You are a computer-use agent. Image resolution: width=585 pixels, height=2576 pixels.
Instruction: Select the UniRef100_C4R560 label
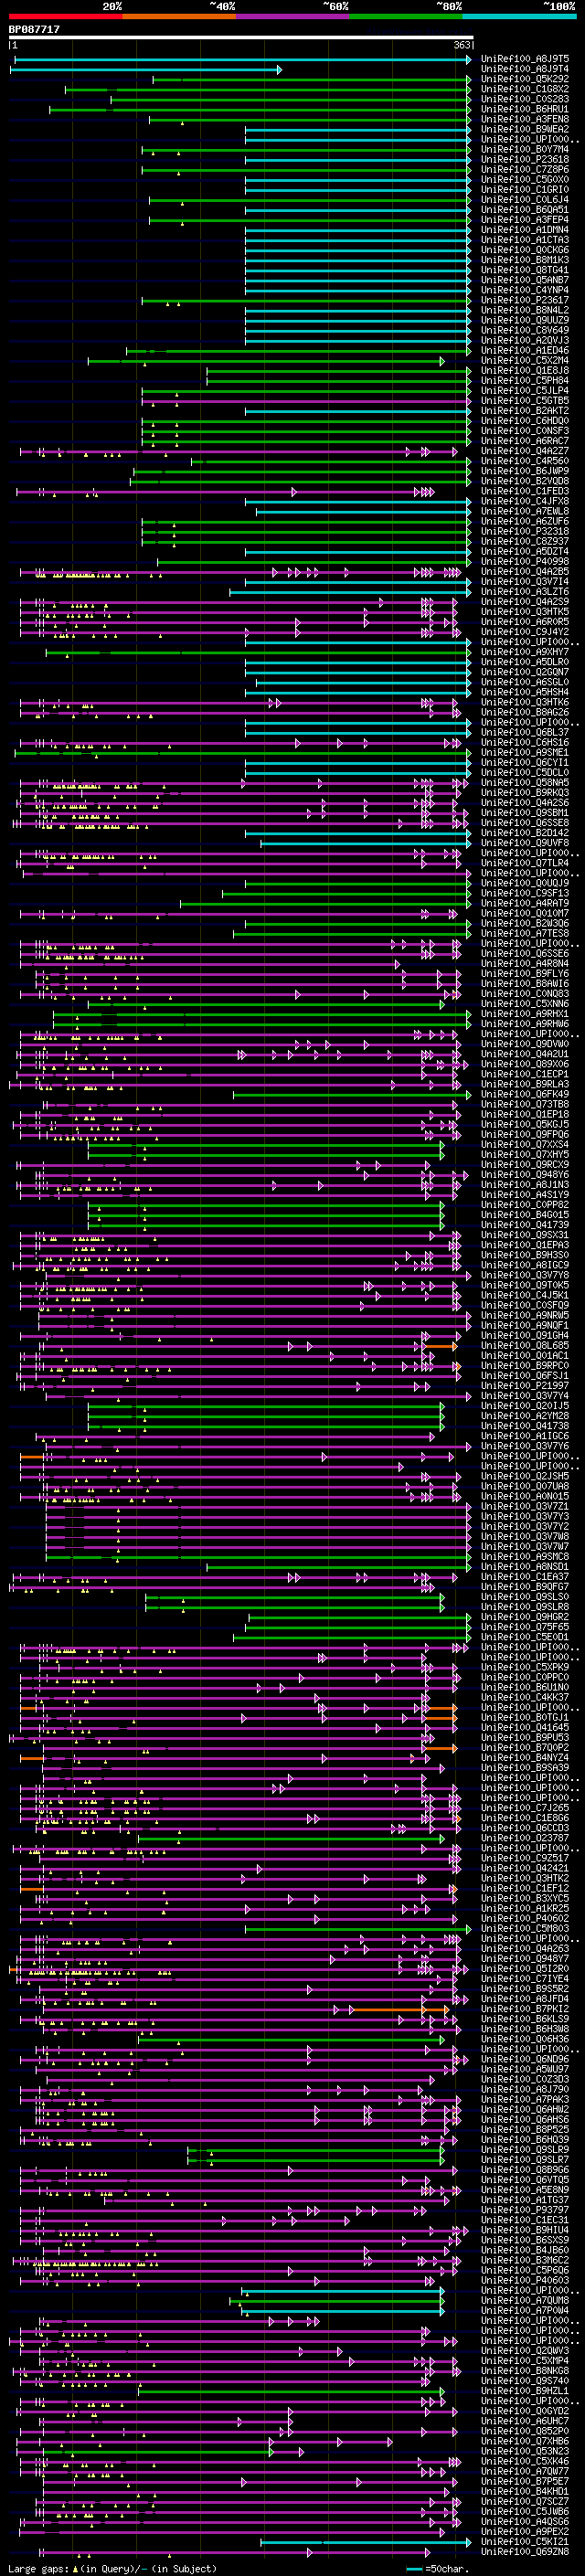525,461
